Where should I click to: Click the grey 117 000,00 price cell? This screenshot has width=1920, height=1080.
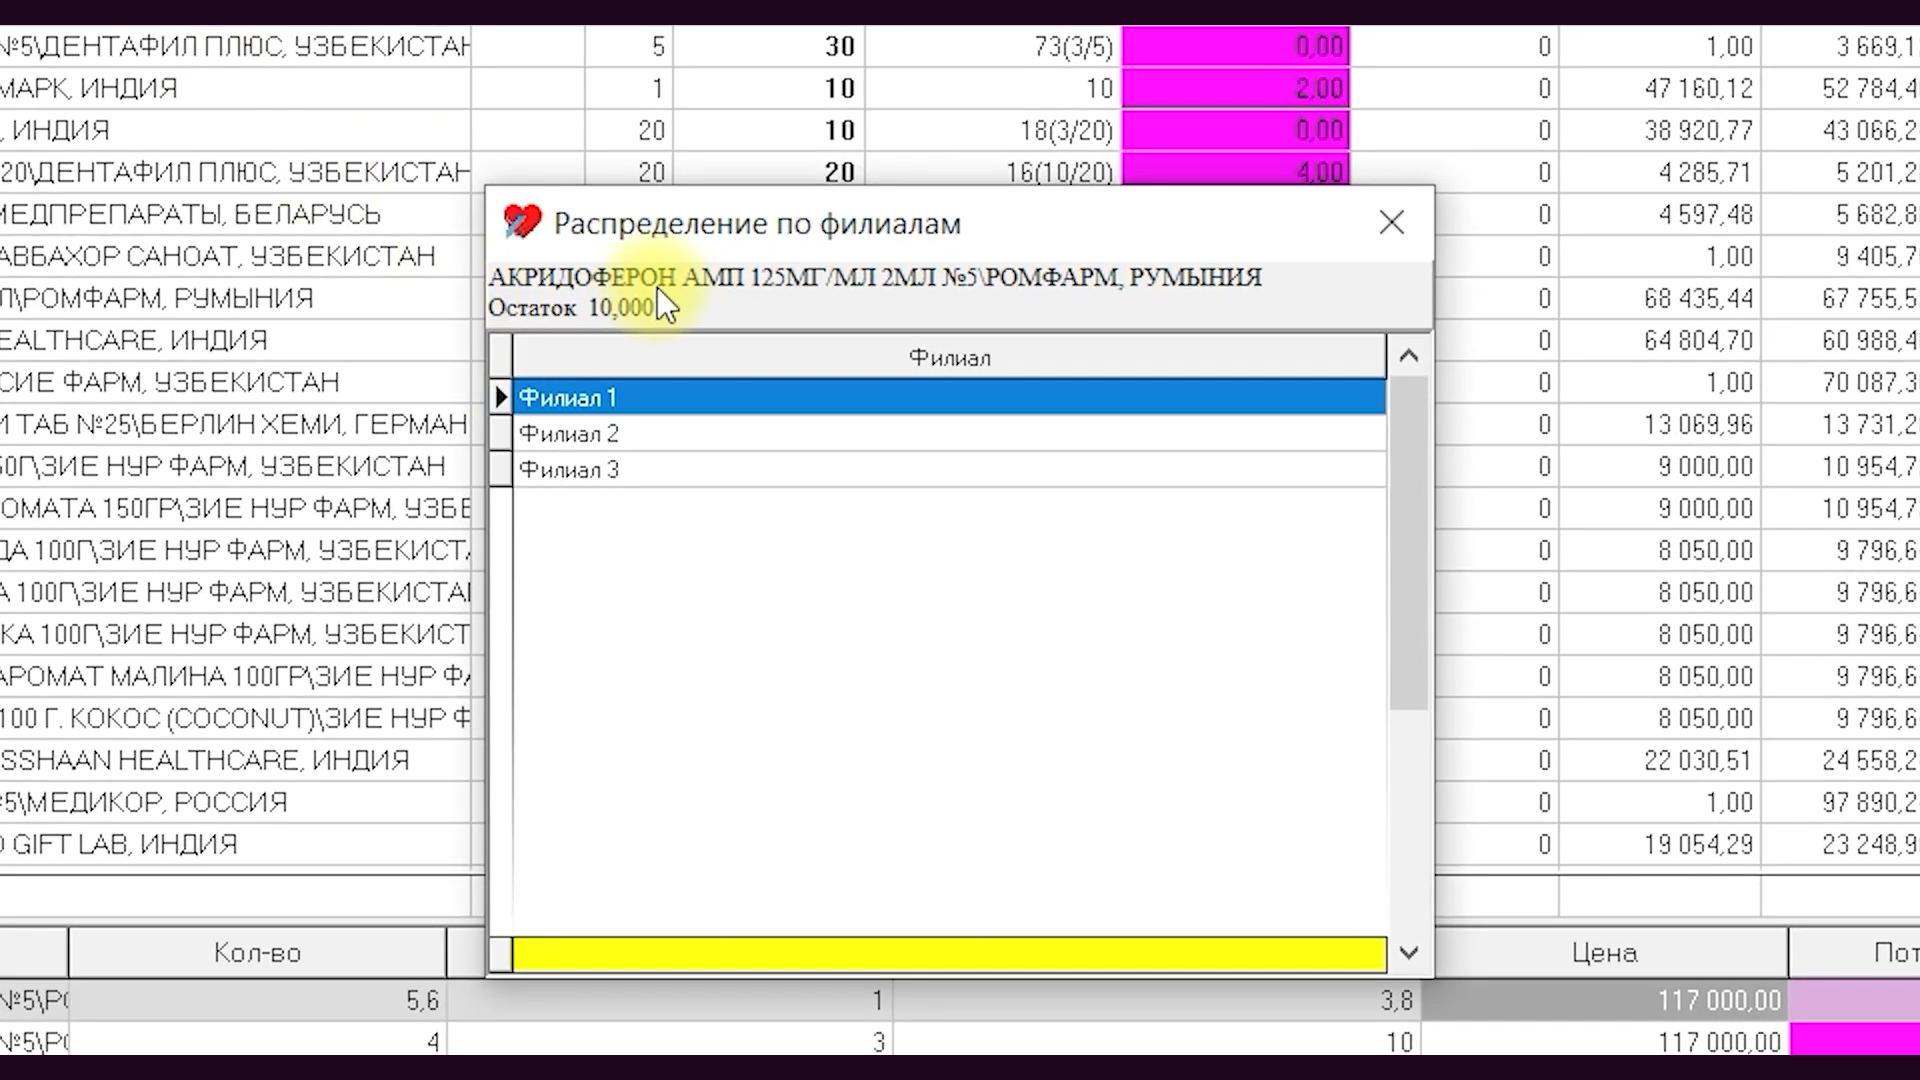pyautogui.click(x=1604, y=1000)
